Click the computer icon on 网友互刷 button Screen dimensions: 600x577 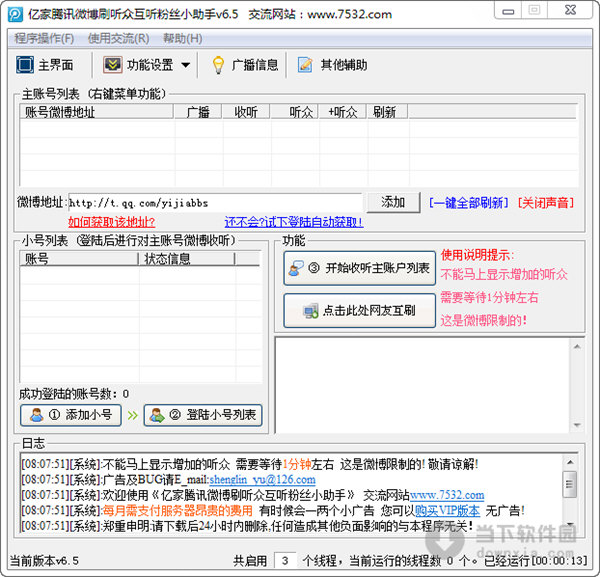(310, 311)
